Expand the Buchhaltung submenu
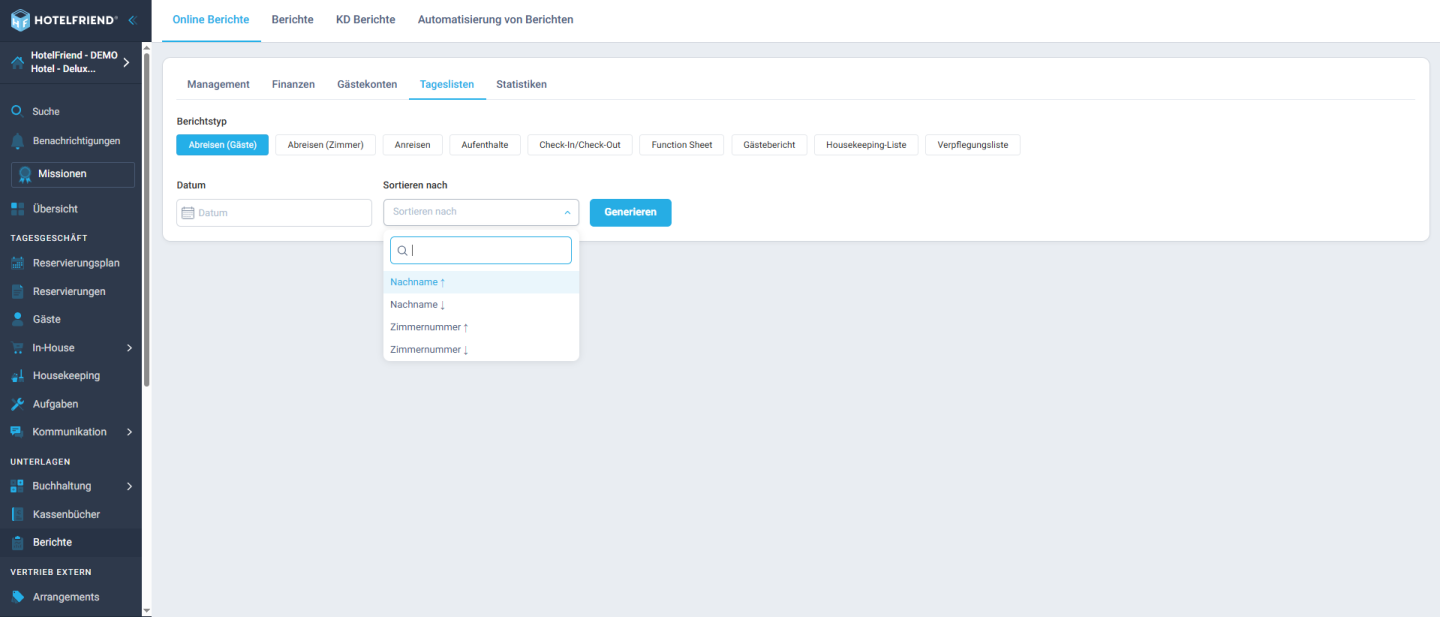Screen dimensions: 1440x617 pyautogui.click(x=129, y=486)
